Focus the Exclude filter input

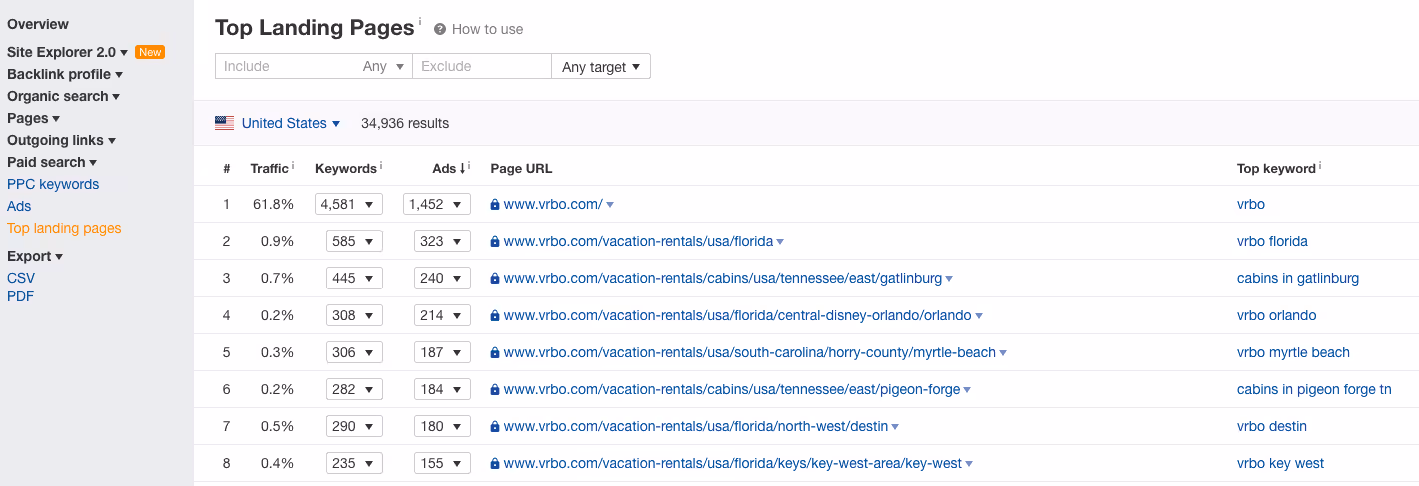tap(482, 66)
